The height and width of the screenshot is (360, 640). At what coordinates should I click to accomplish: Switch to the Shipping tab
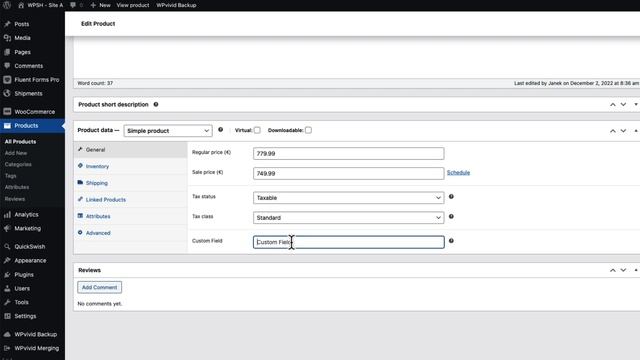(131, 183)
